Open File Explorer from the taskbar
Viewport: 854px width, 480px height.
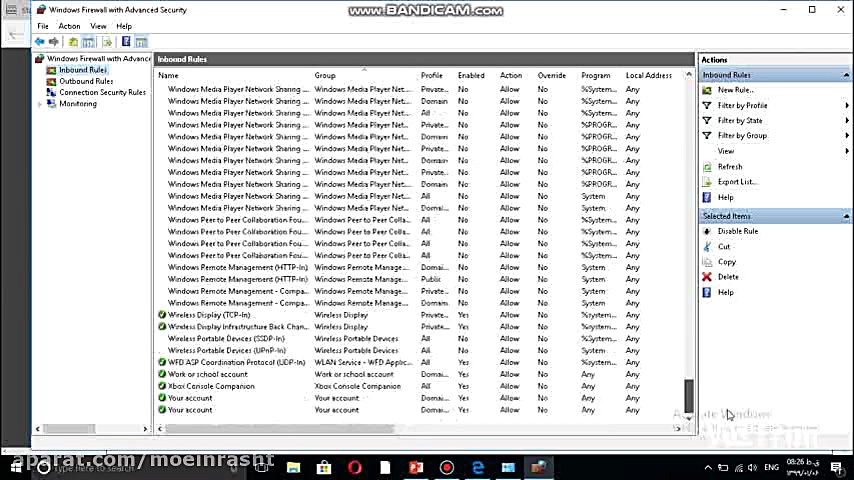(294, 467)
